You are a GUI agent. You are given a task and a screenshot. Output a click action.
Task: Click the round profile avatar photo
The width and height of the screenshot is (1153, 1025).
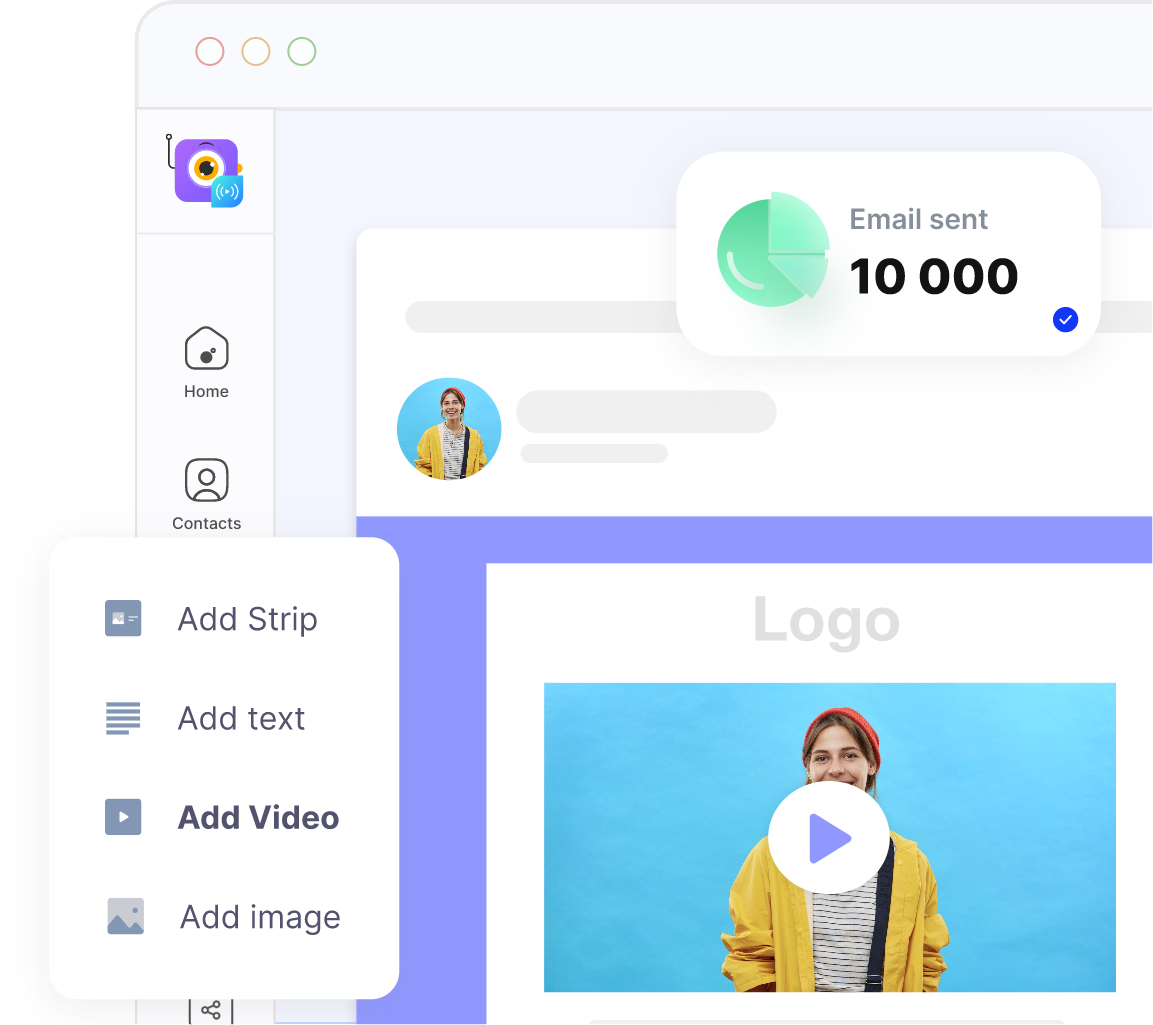(x=449, y=429)
